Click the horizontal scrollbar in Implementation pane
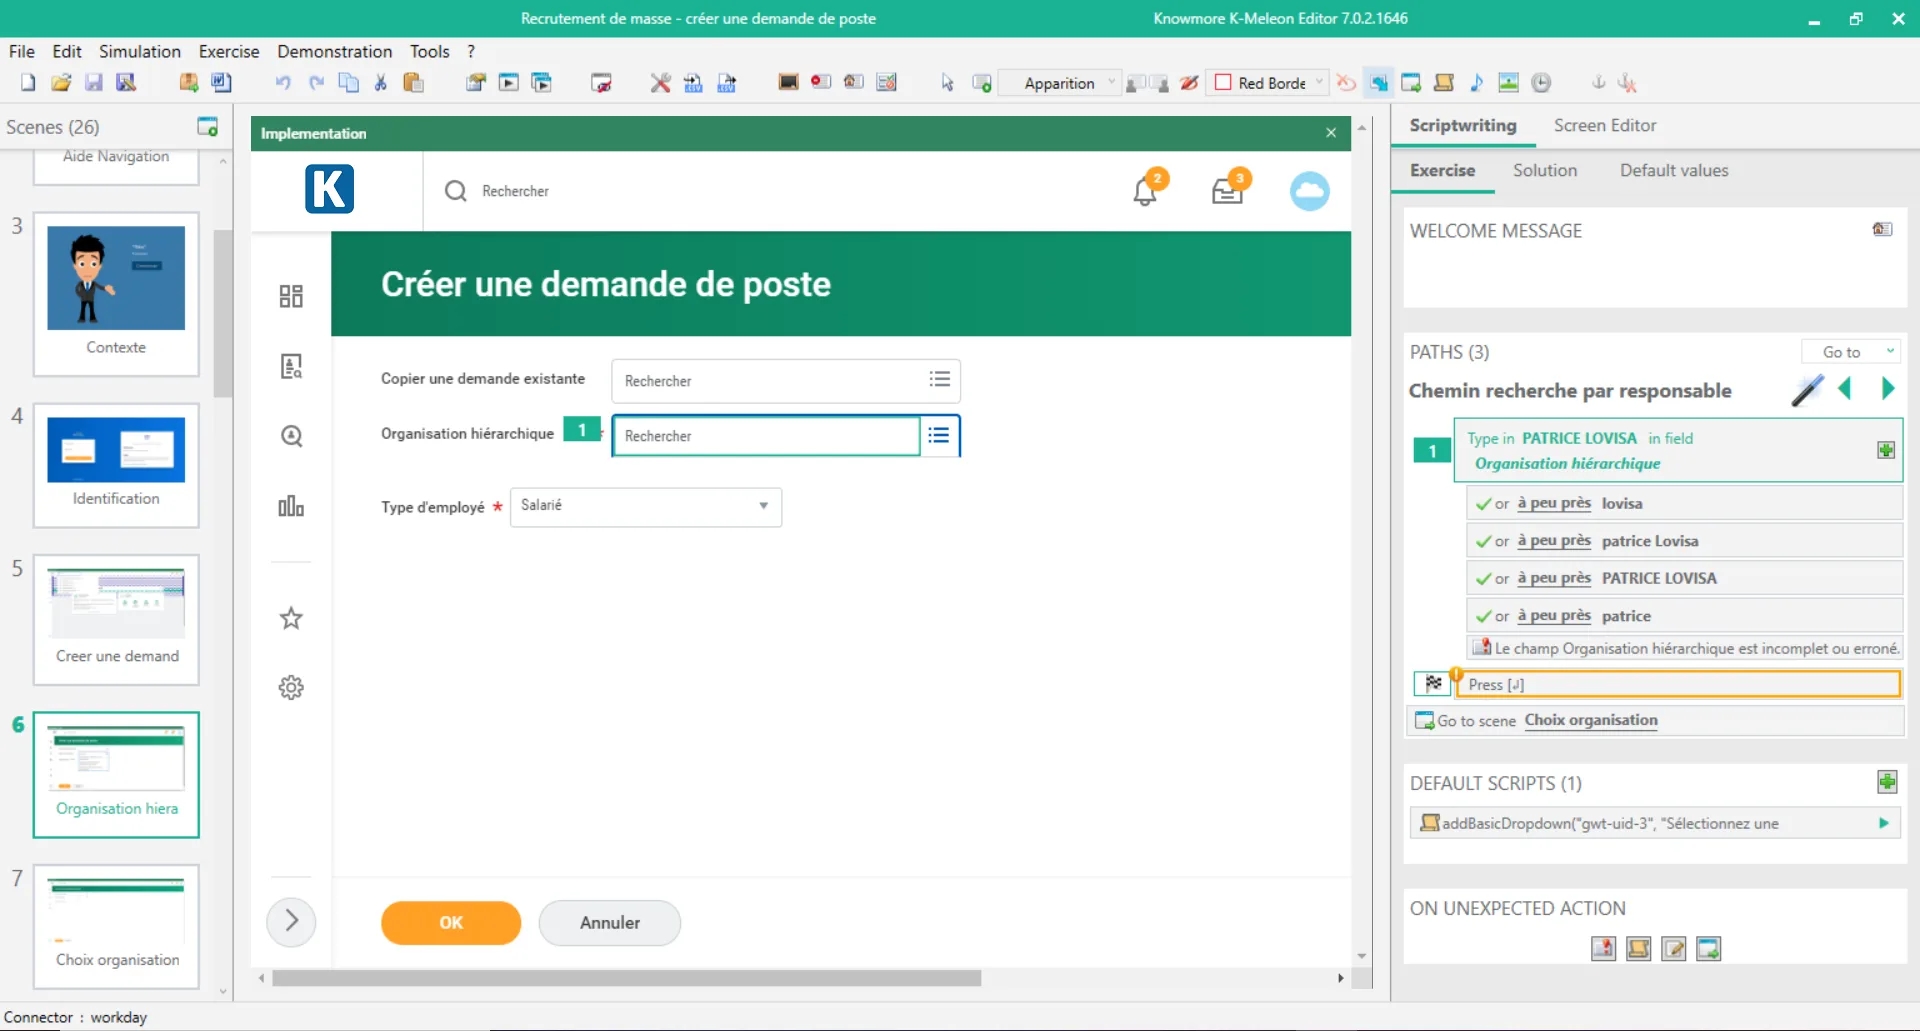The height and width of the screenshot is (1031, 1920). pos(627,978)
